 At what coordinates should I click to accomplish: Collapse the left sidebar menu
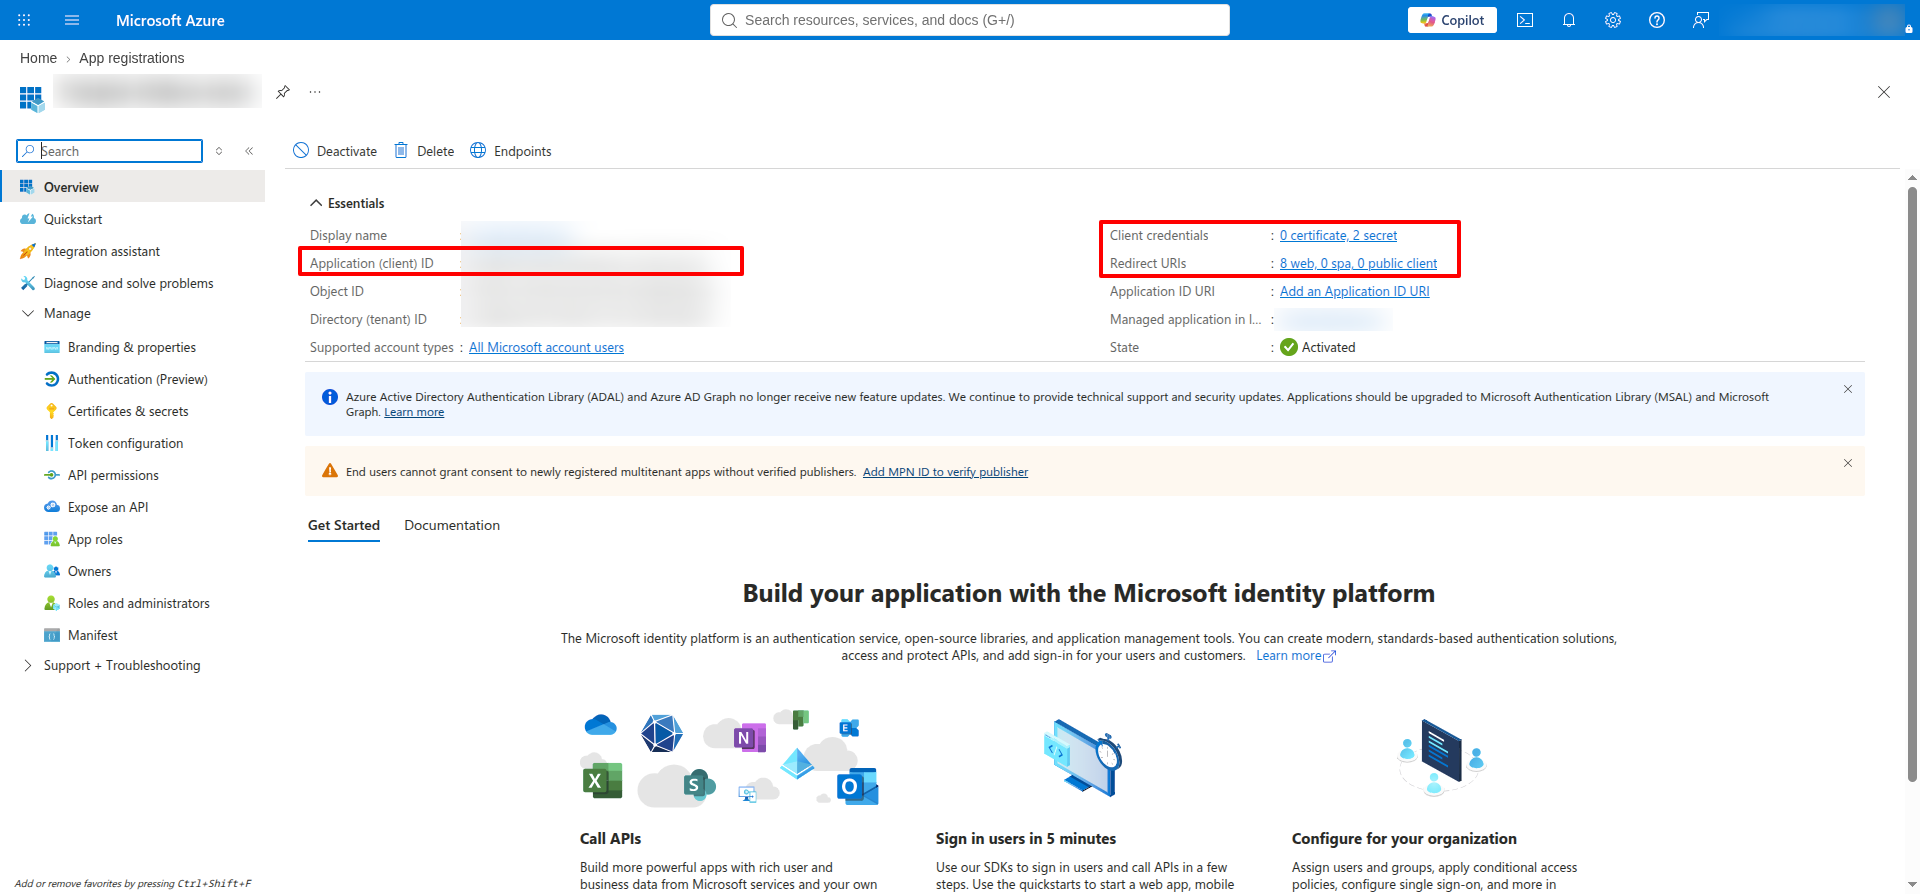point(249,151)
